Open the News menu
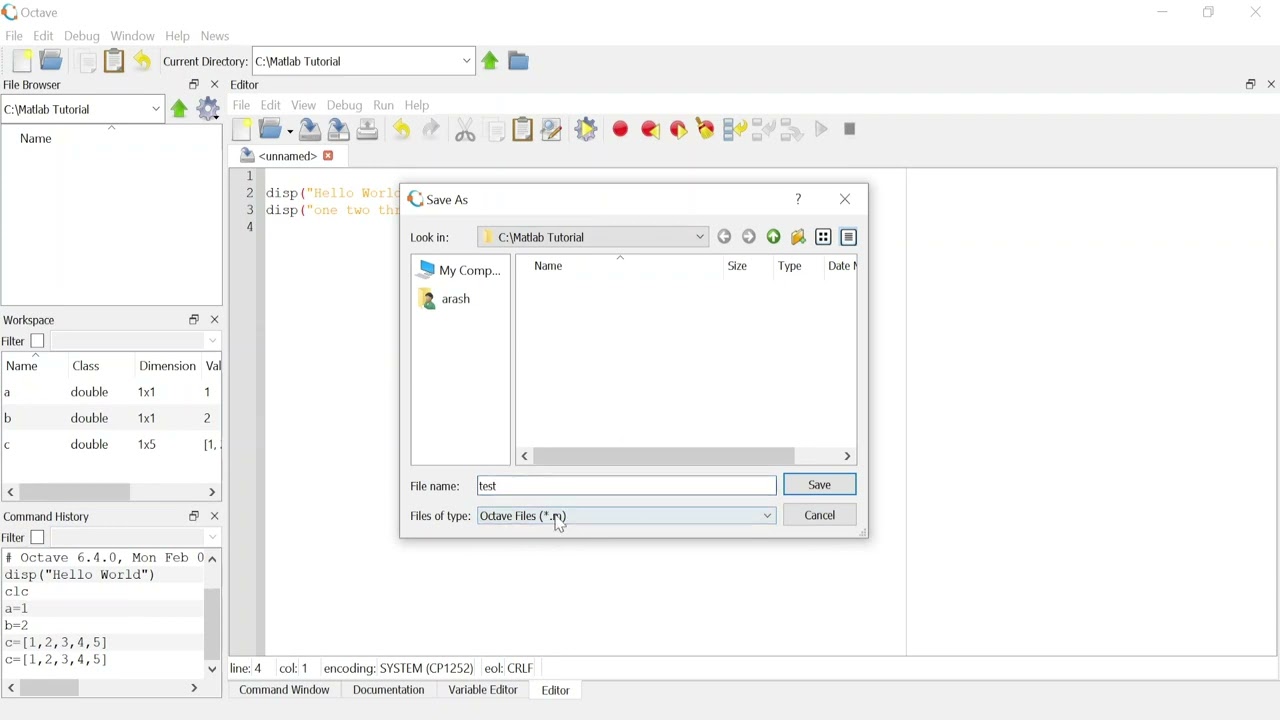Screen dimensions: 1280x720 [215, 36]
